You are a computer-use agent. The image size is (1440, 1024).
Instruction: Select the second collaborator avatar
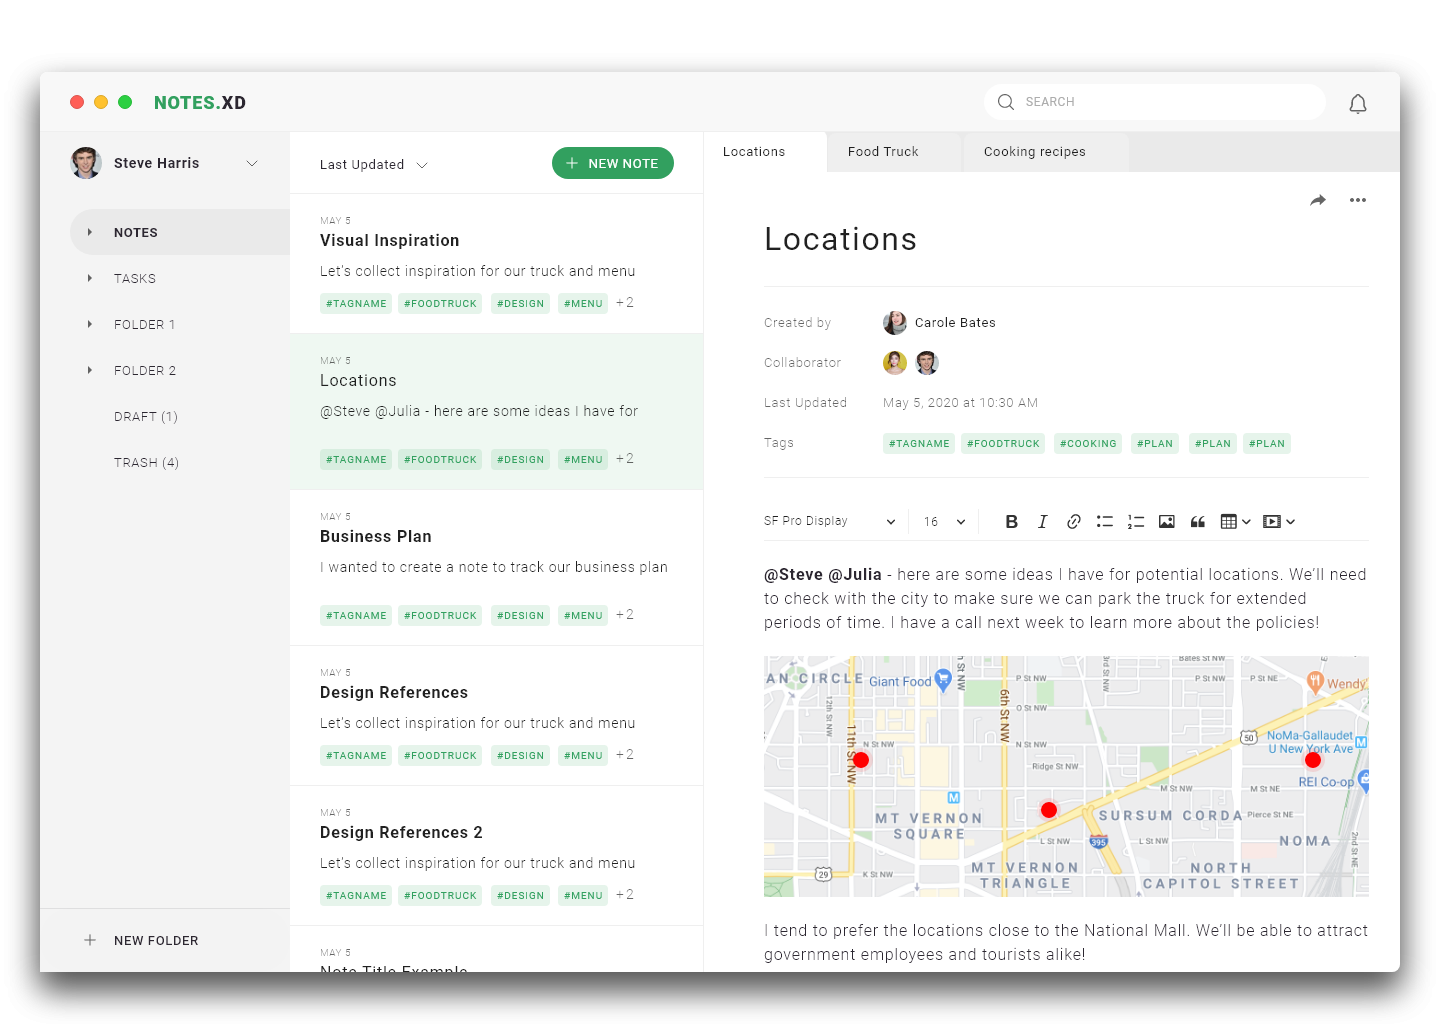(927, 363)
